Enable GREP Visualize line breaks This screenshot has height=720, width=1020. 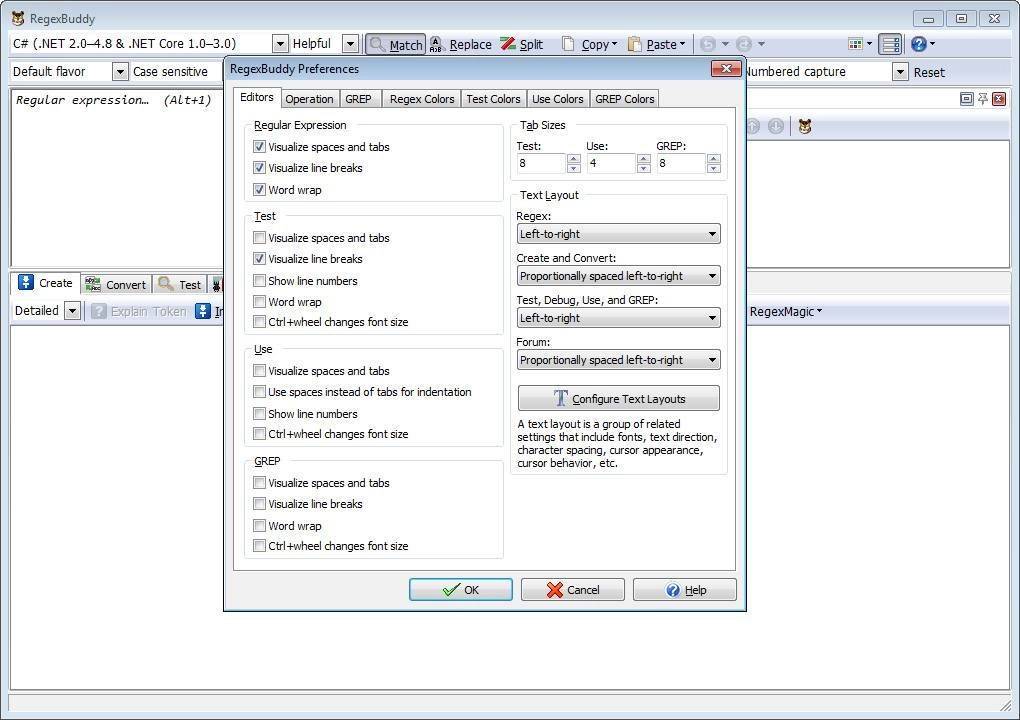point(260,504)
